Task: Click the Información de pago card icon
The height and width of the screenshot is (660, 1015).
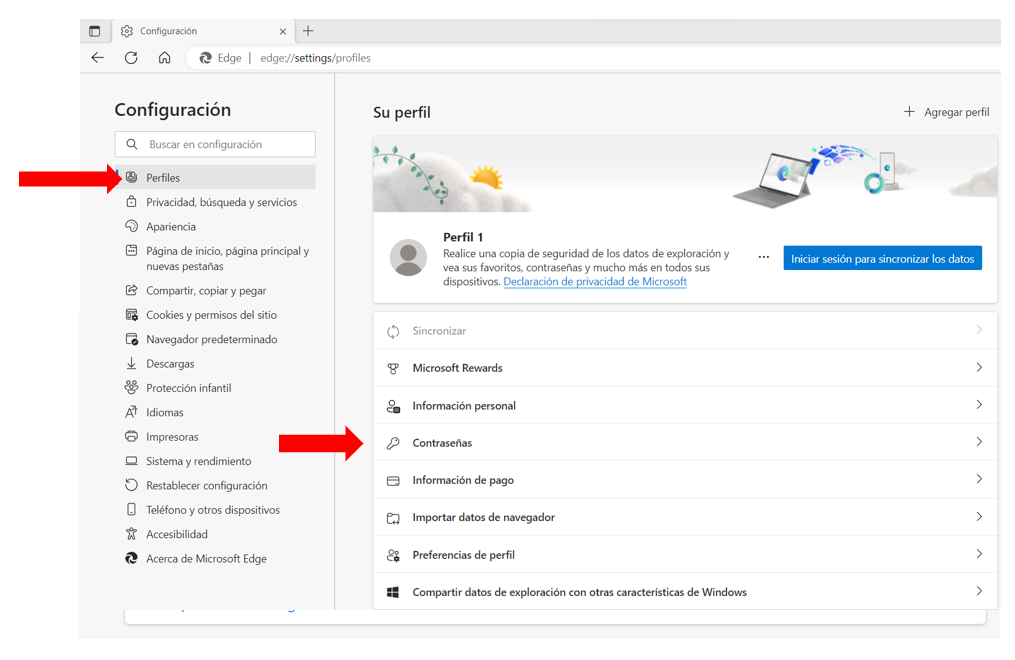Action: click(x=393, y=481)
